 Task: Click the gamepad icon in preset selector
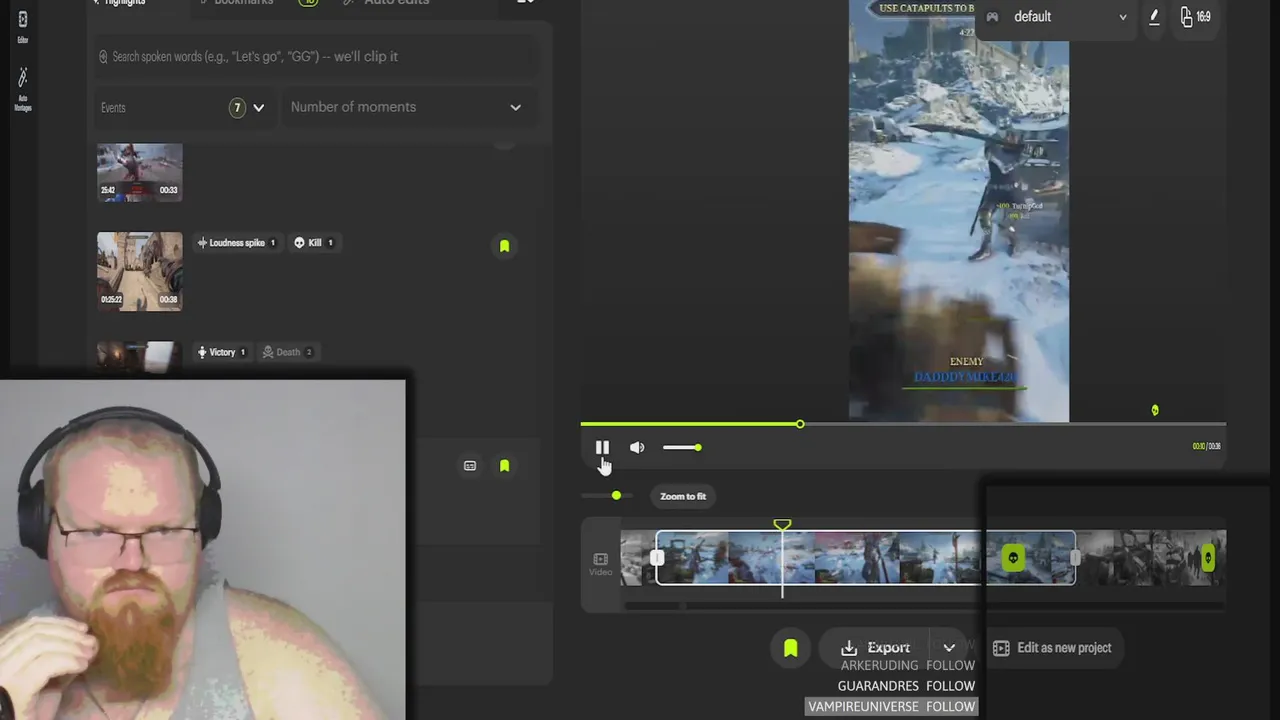992,17
